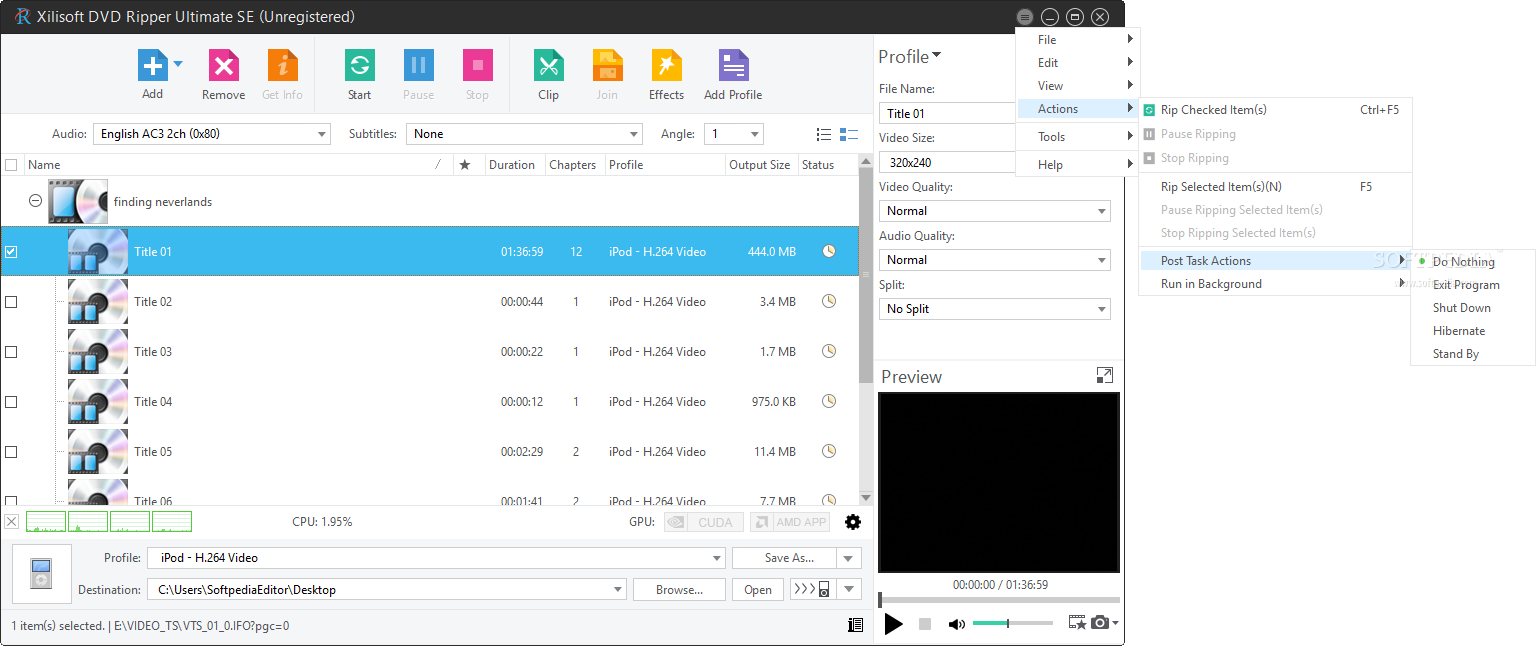
Task: Open the File menu
Action: coord(1077,40)
